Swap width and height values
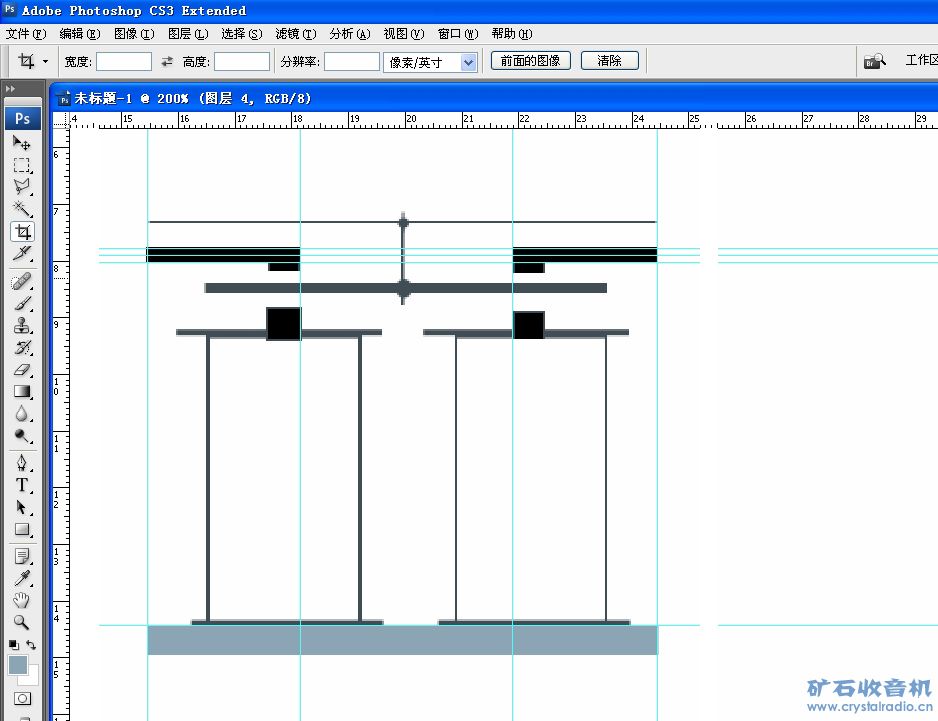The image size is (938, 721). (167, 62)
